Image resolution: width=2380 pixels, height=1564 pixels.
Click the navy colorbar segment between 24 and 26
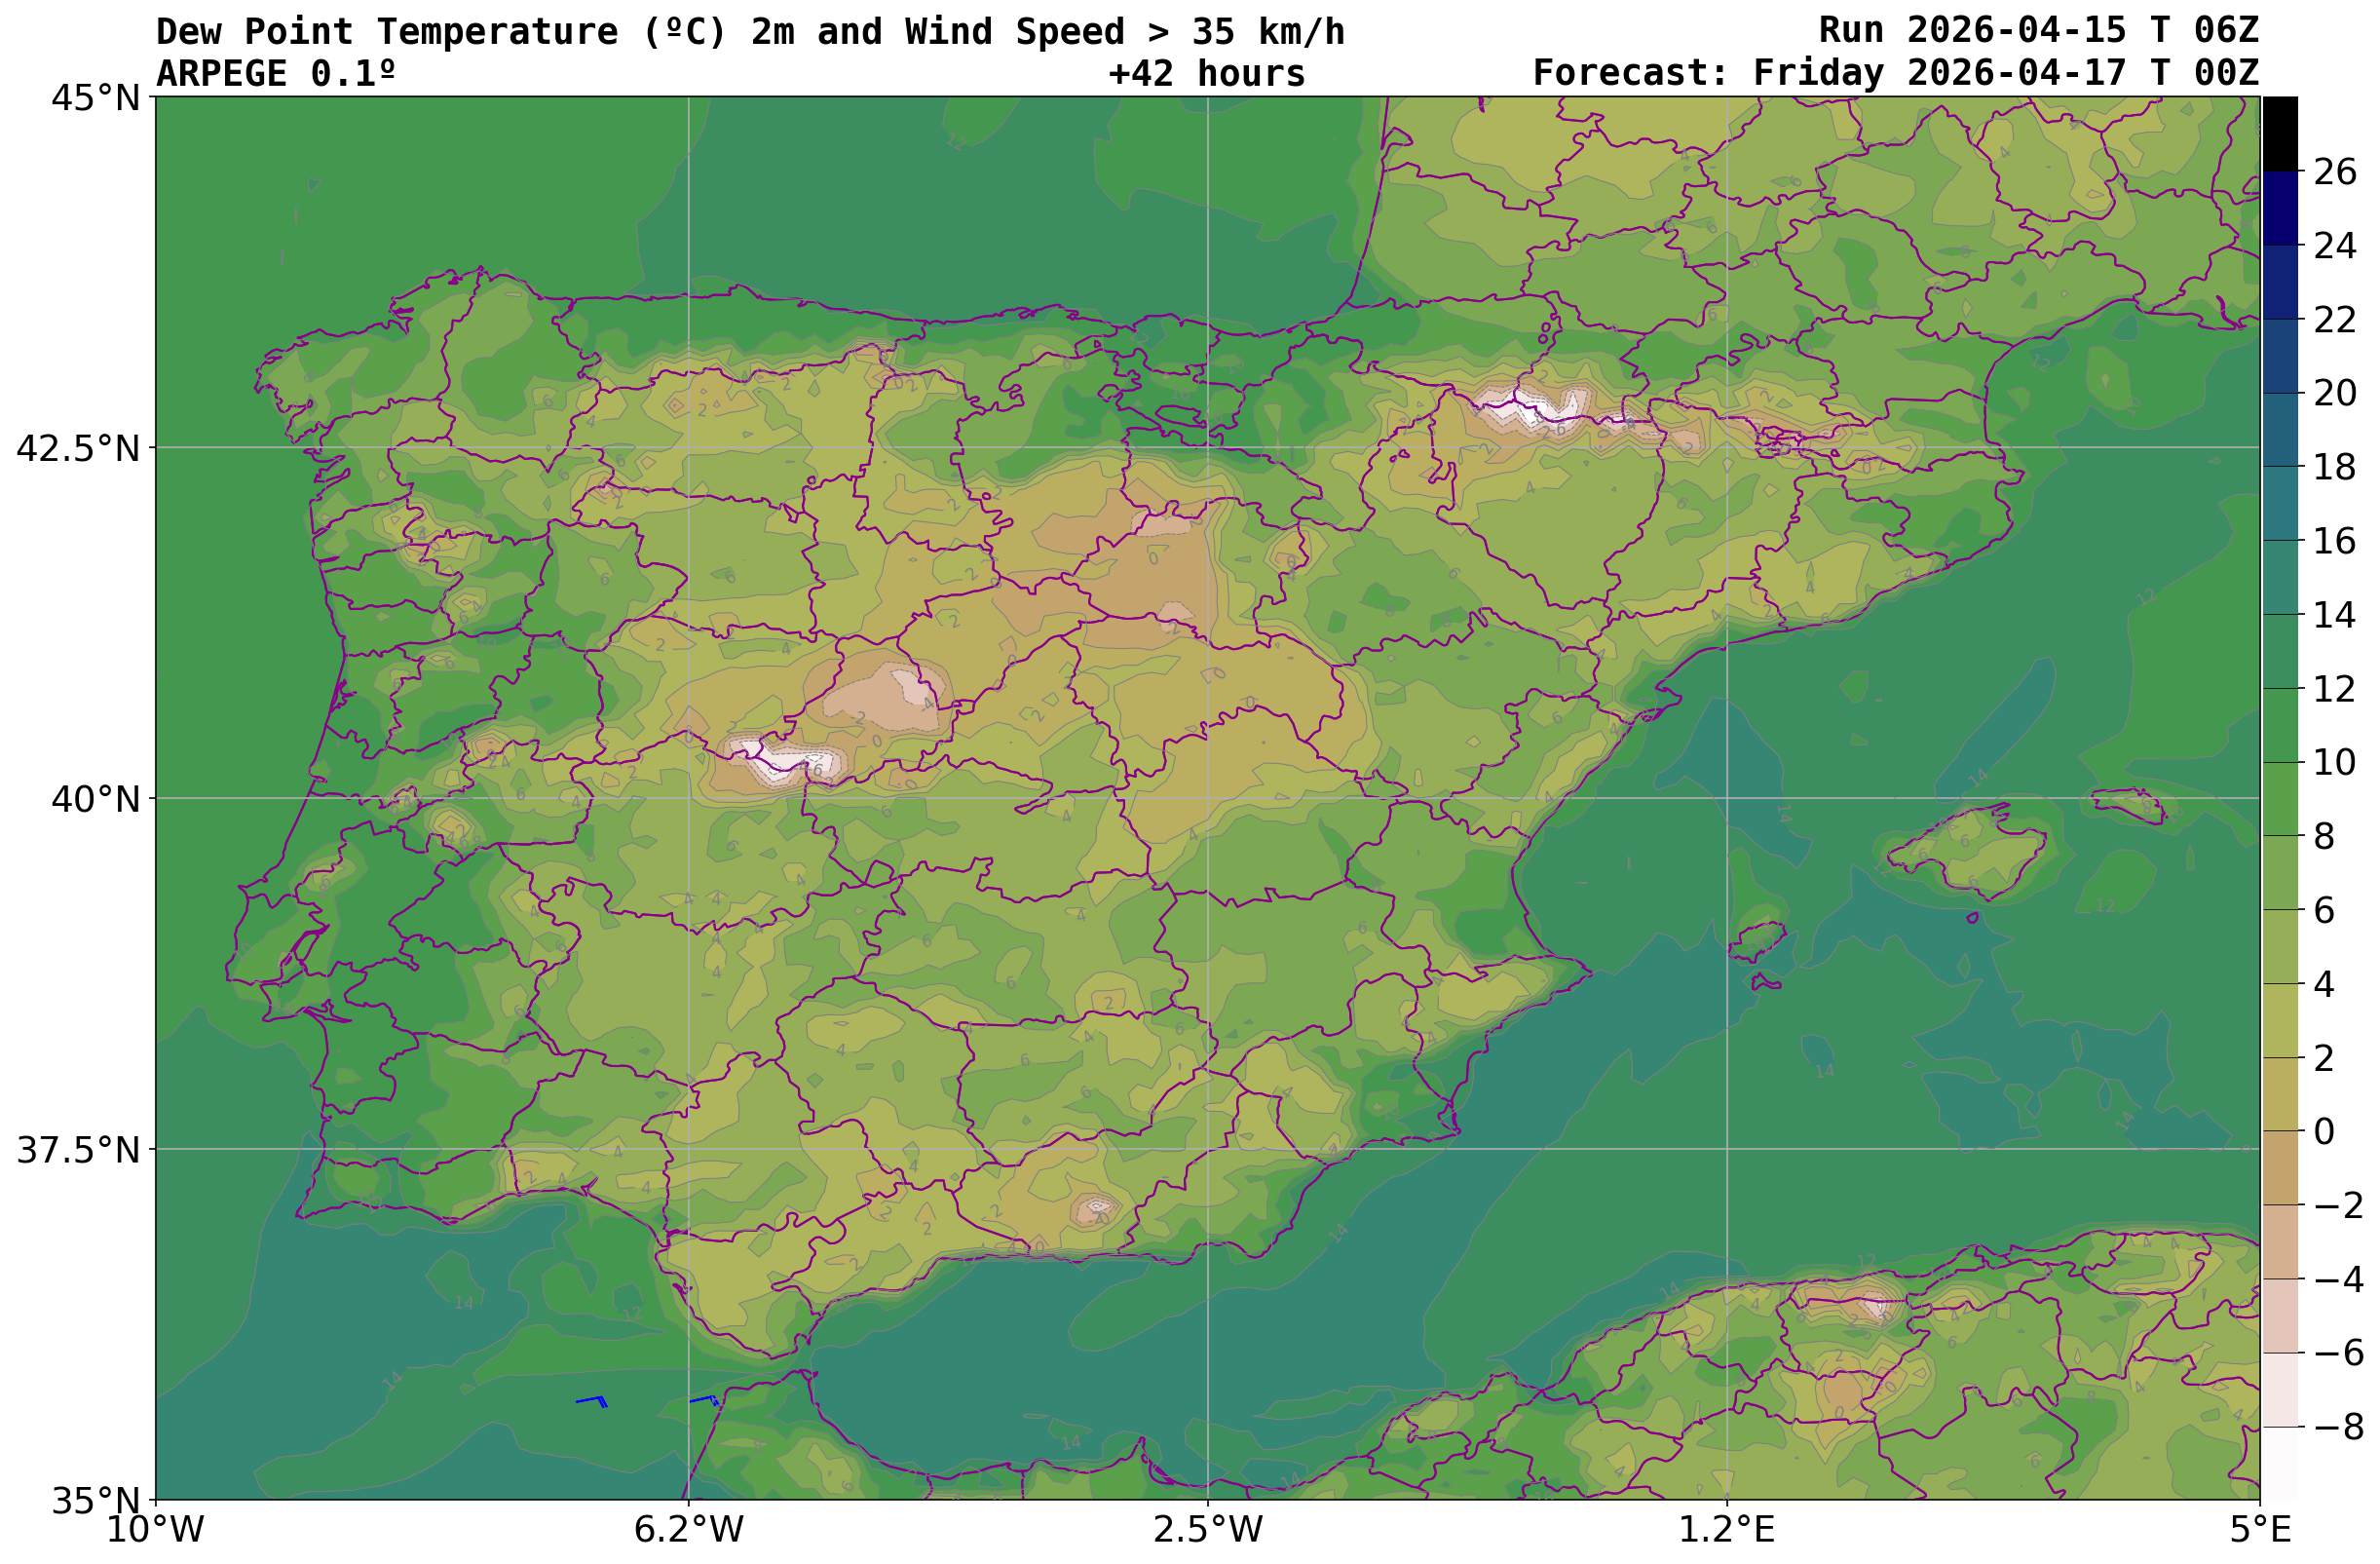tap(2279, 208)
